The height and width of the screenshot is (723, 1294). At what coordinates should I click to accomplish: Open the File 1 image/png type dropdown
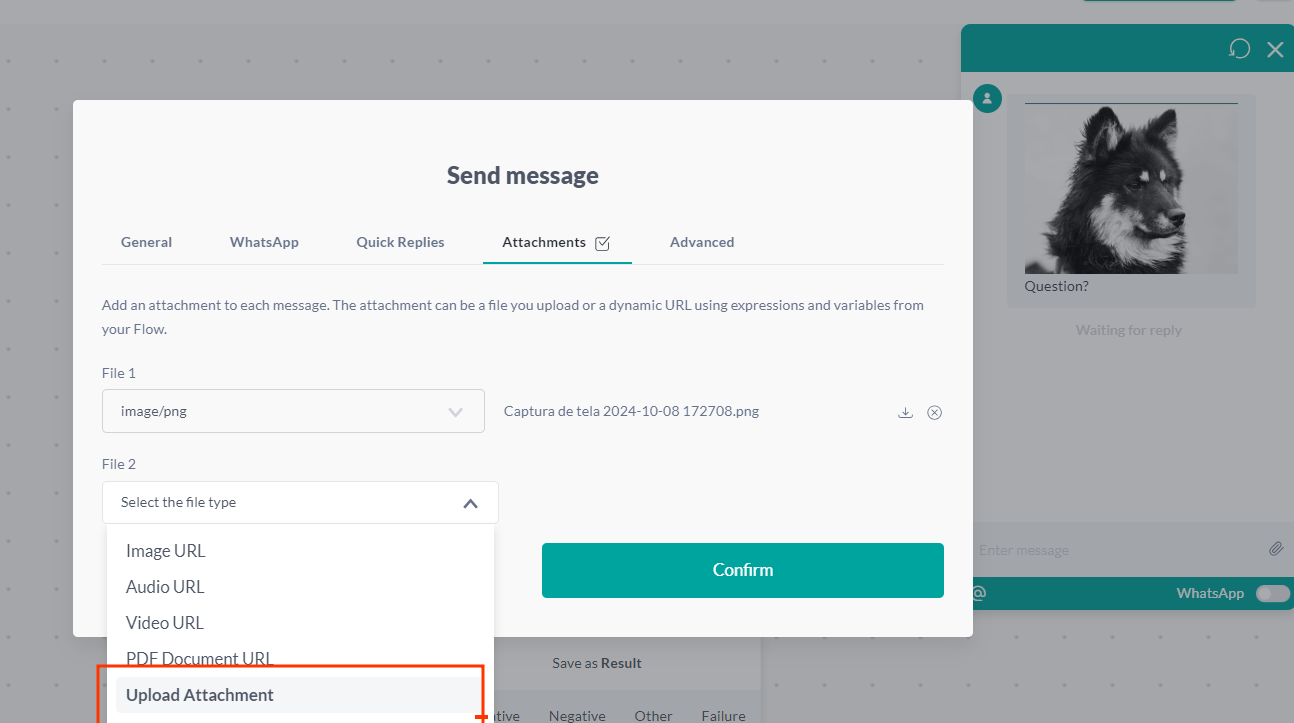point(293,411)
